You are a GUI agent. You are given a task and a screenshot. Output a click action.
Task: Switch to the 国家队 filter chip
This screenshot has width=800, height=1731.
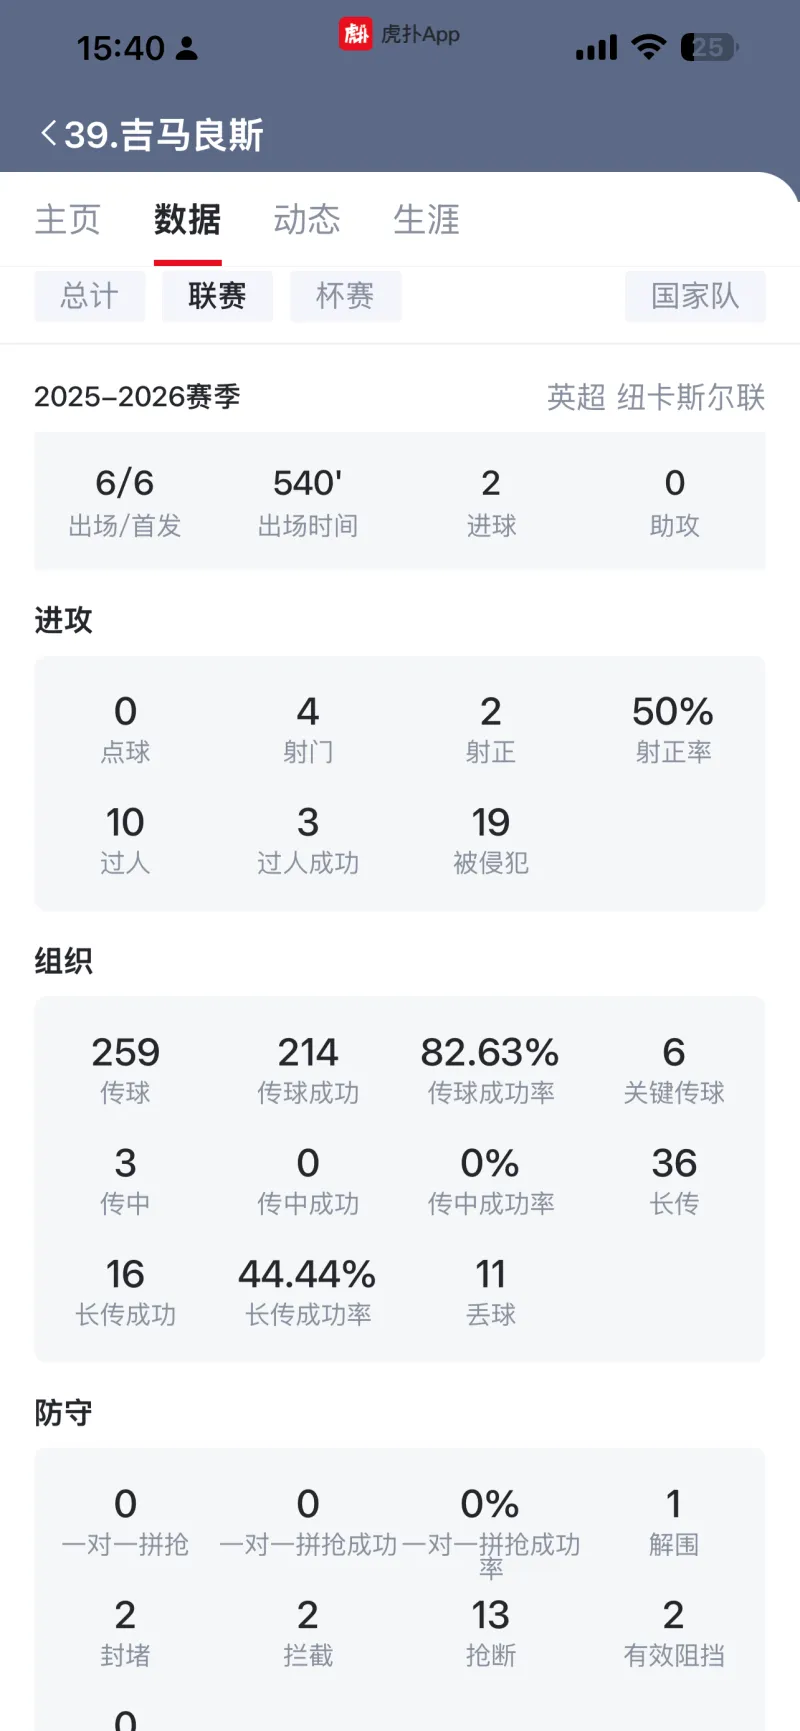(695, 296)
